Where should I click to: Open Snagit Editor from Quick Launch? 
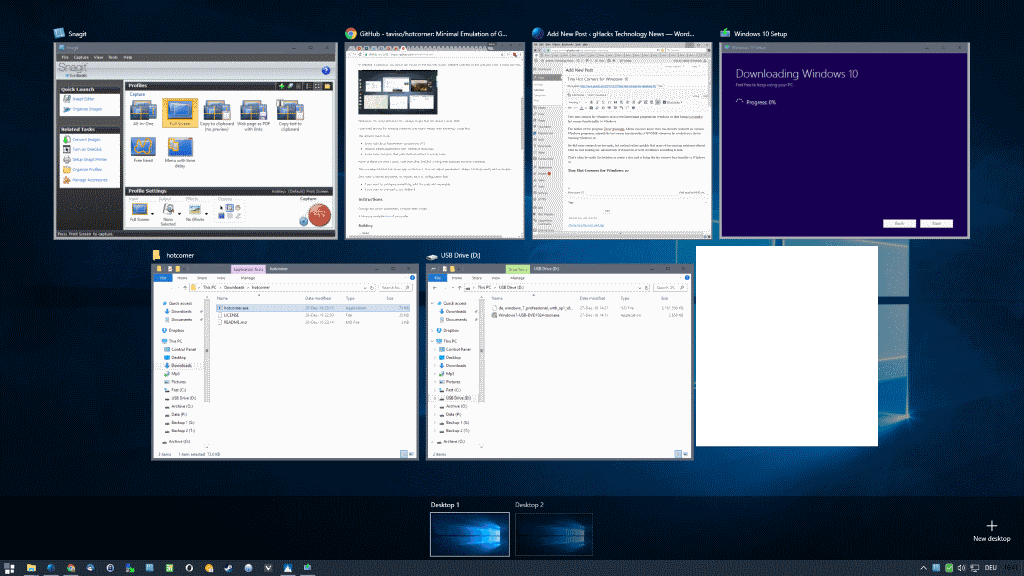[85, 99]
